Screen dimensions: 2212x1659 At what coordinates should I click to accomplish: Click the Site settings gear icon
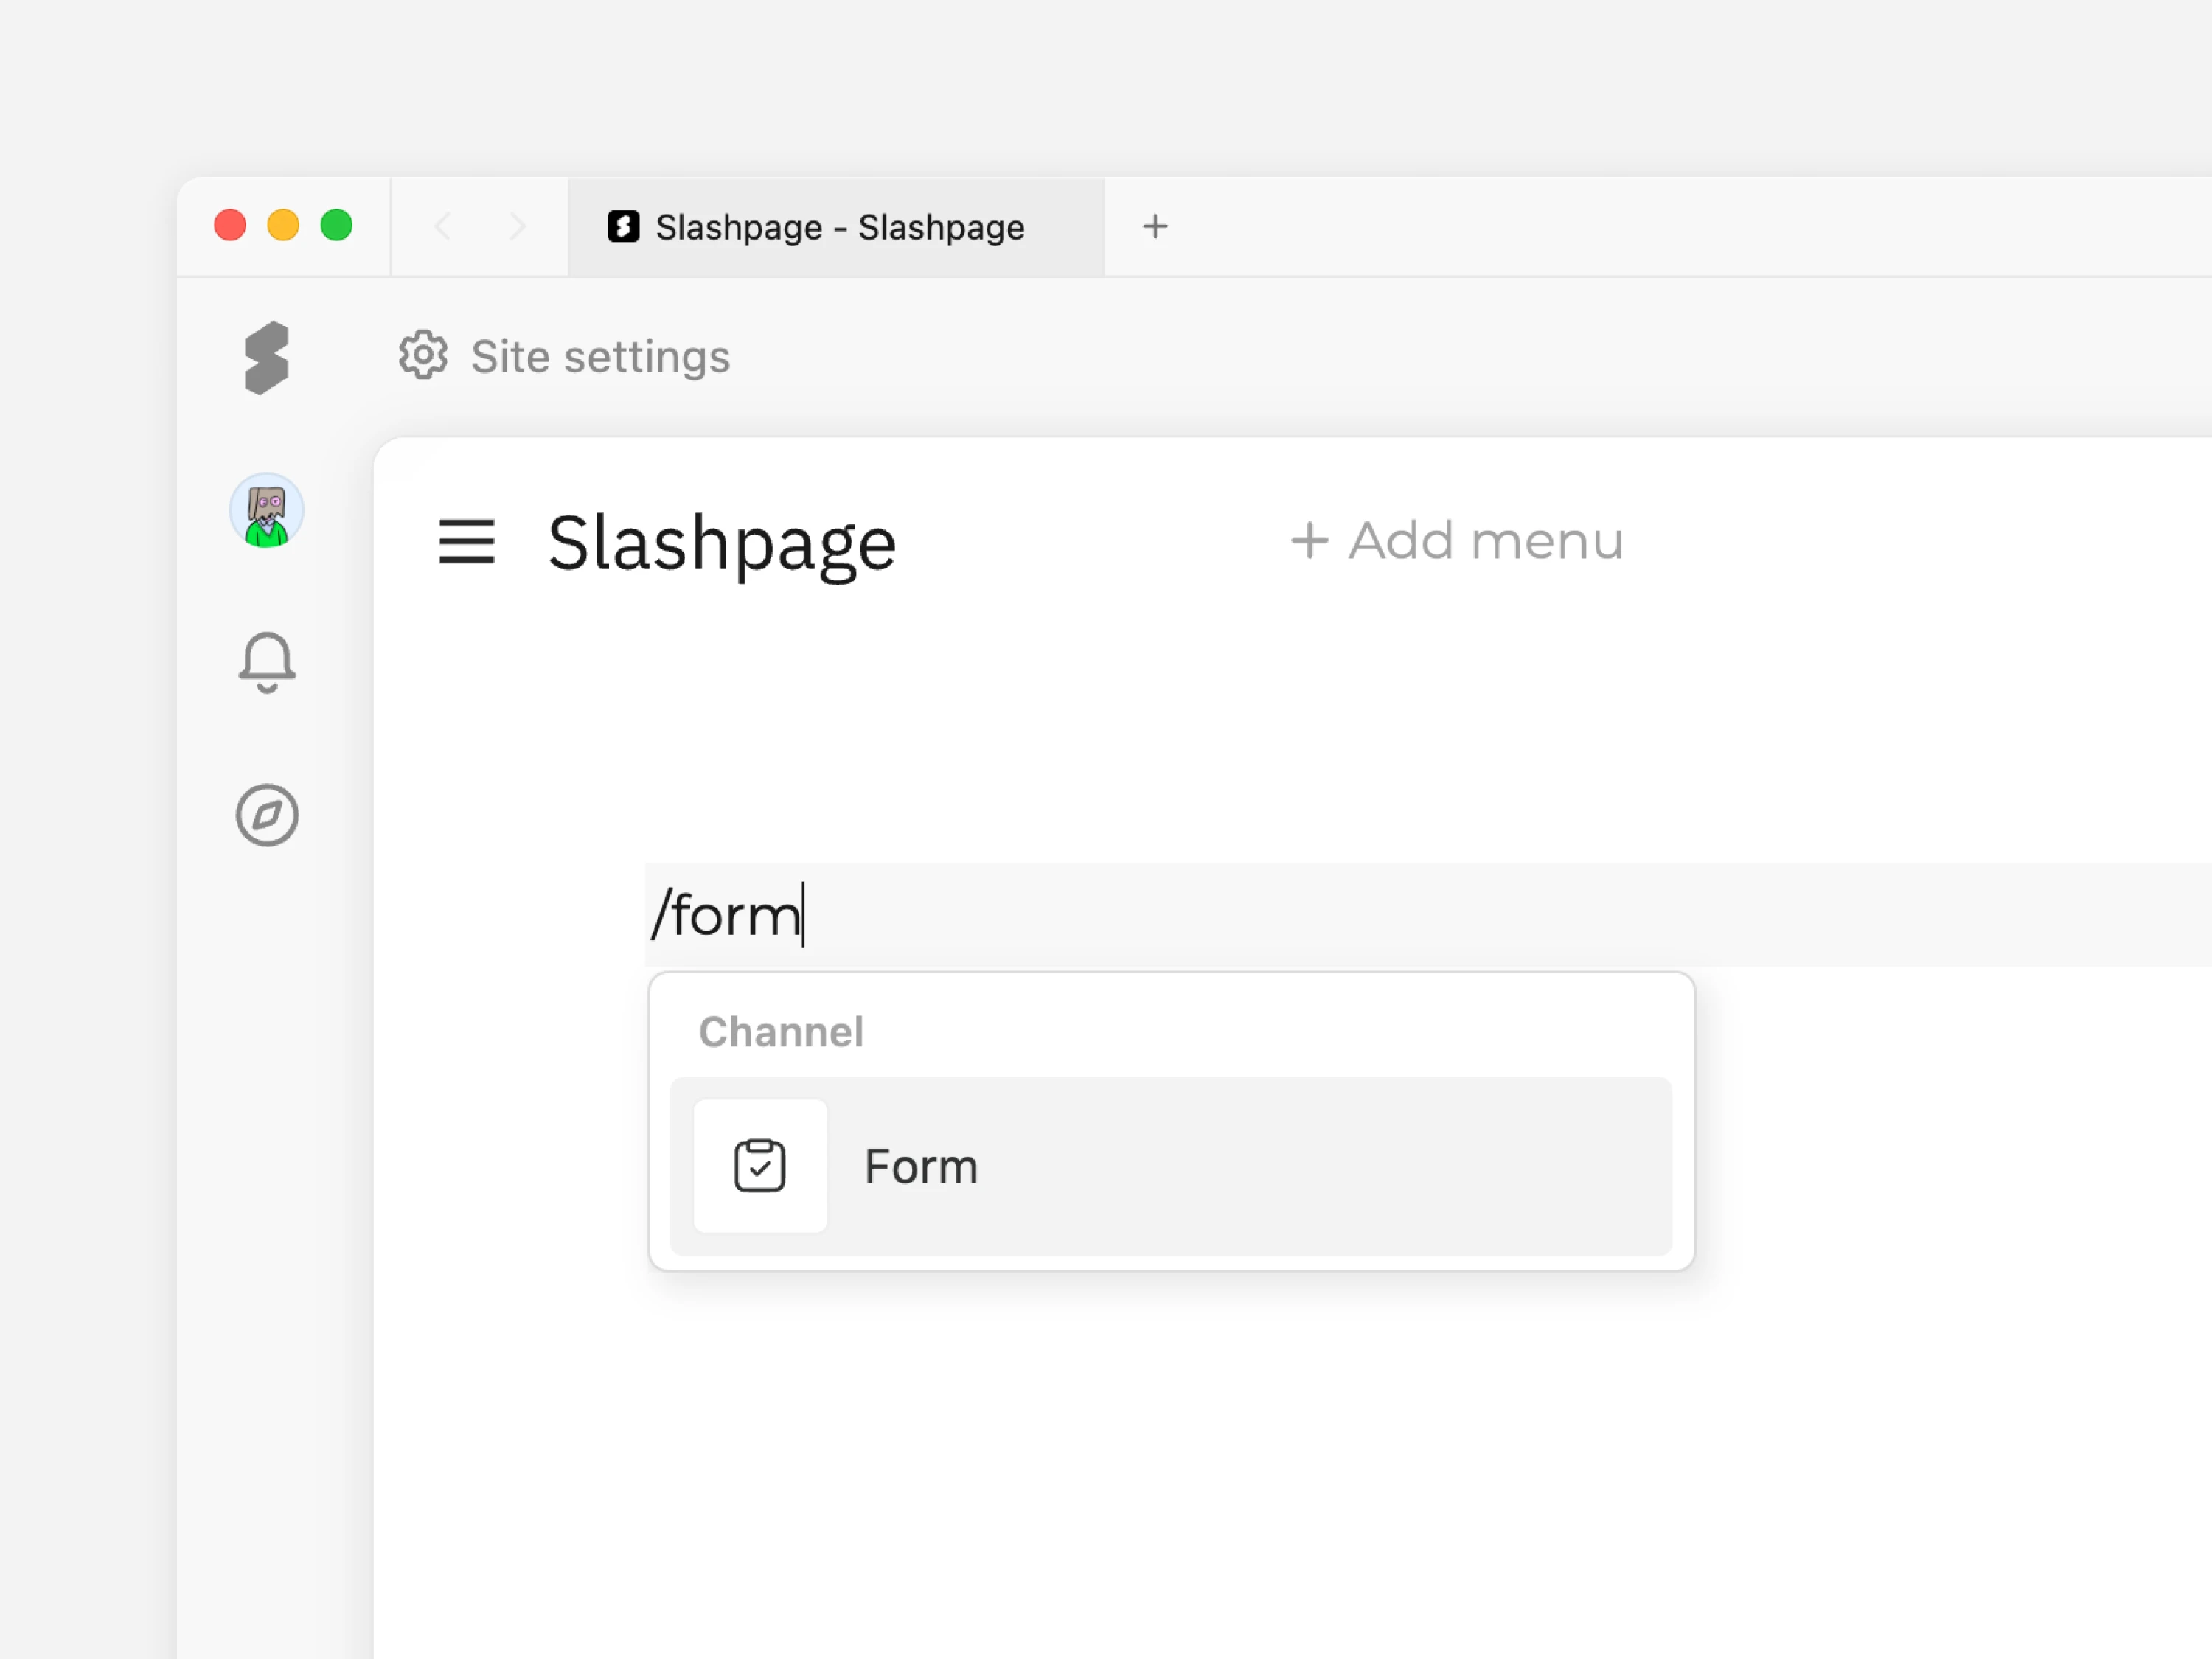coord(423,355)
